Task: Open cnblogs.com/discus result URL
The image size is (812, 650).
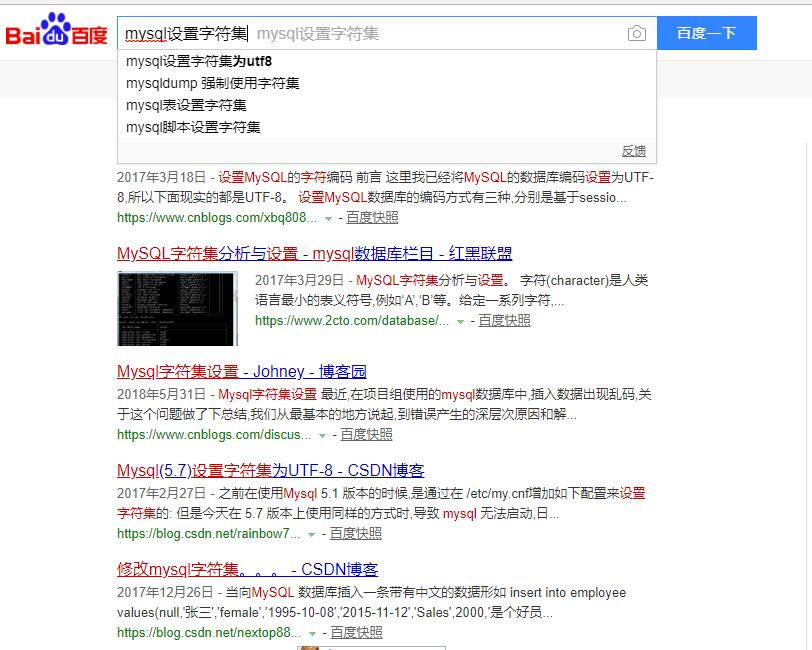Action: point(214,435)
